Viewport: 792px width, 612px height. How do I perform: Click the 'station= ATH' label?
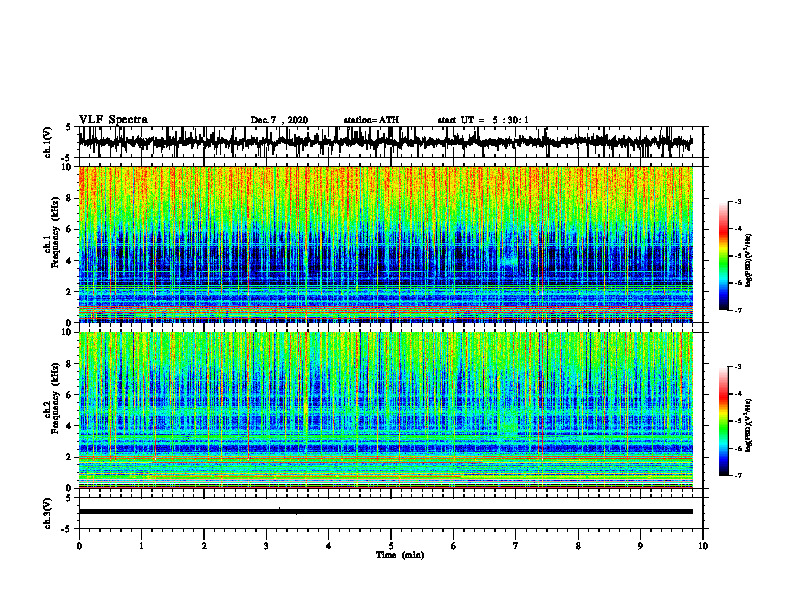[371, 120]
